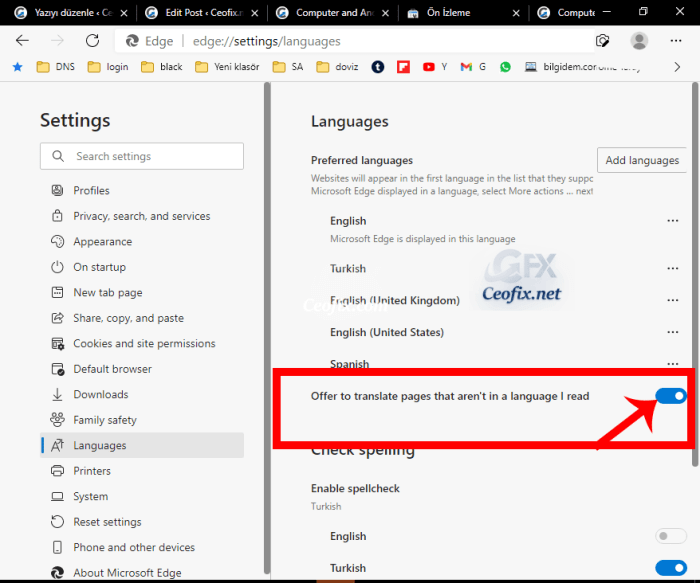Screen dimensions: 700x583
Task: Open the doviz bookmark folder
Action: (x=337, y=67)
